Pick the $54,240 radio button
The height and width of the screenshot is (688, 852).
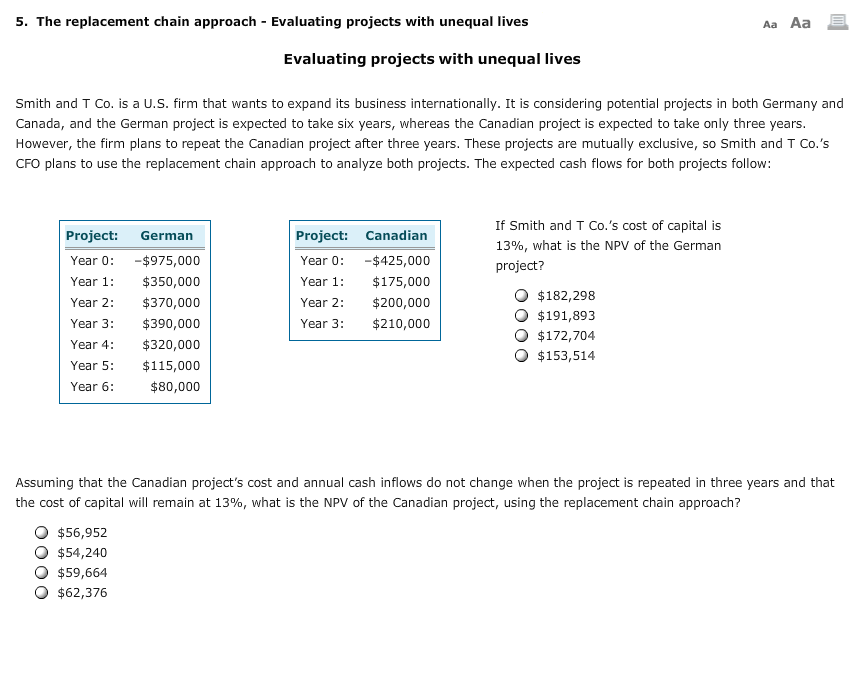[x=42, y=553]
